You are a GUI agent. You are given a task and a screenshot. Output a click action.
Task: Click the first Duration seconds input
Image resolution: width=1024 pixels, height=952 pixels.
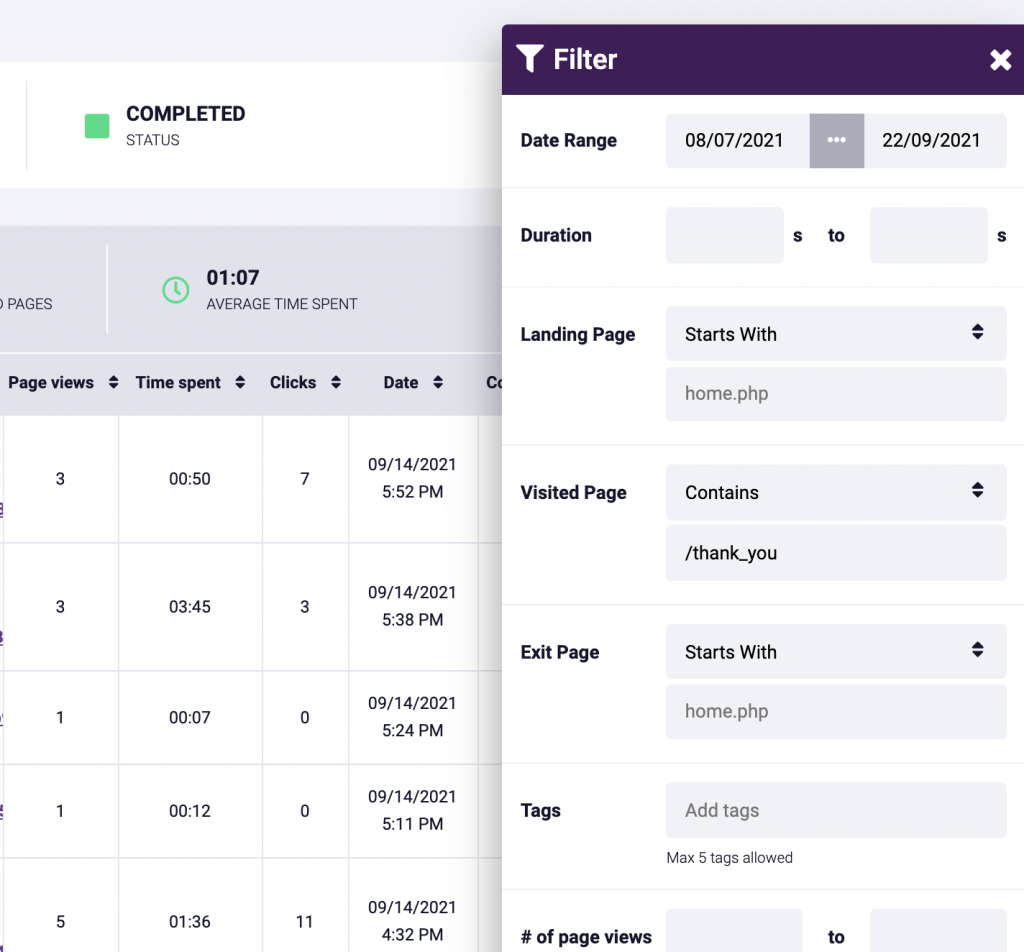724,235
